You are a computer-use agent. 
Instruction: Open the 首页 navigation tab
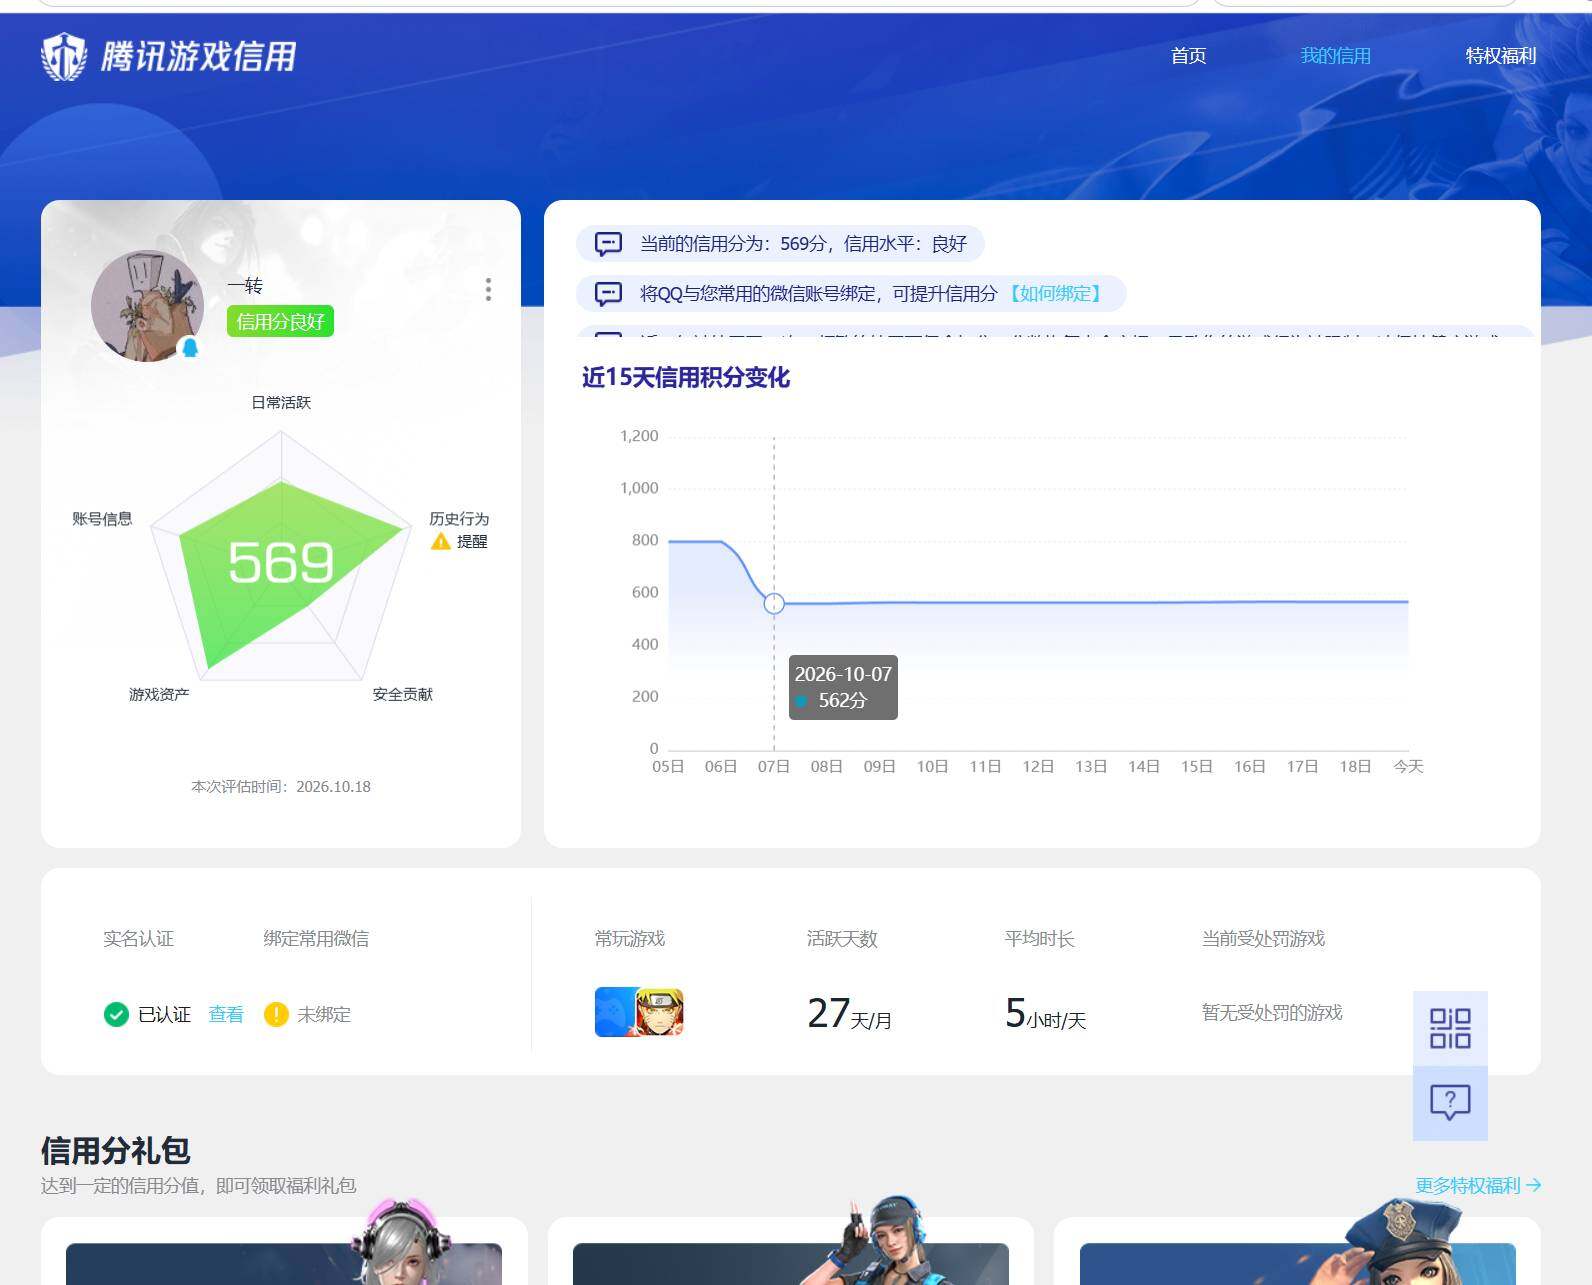point(1188,56)
